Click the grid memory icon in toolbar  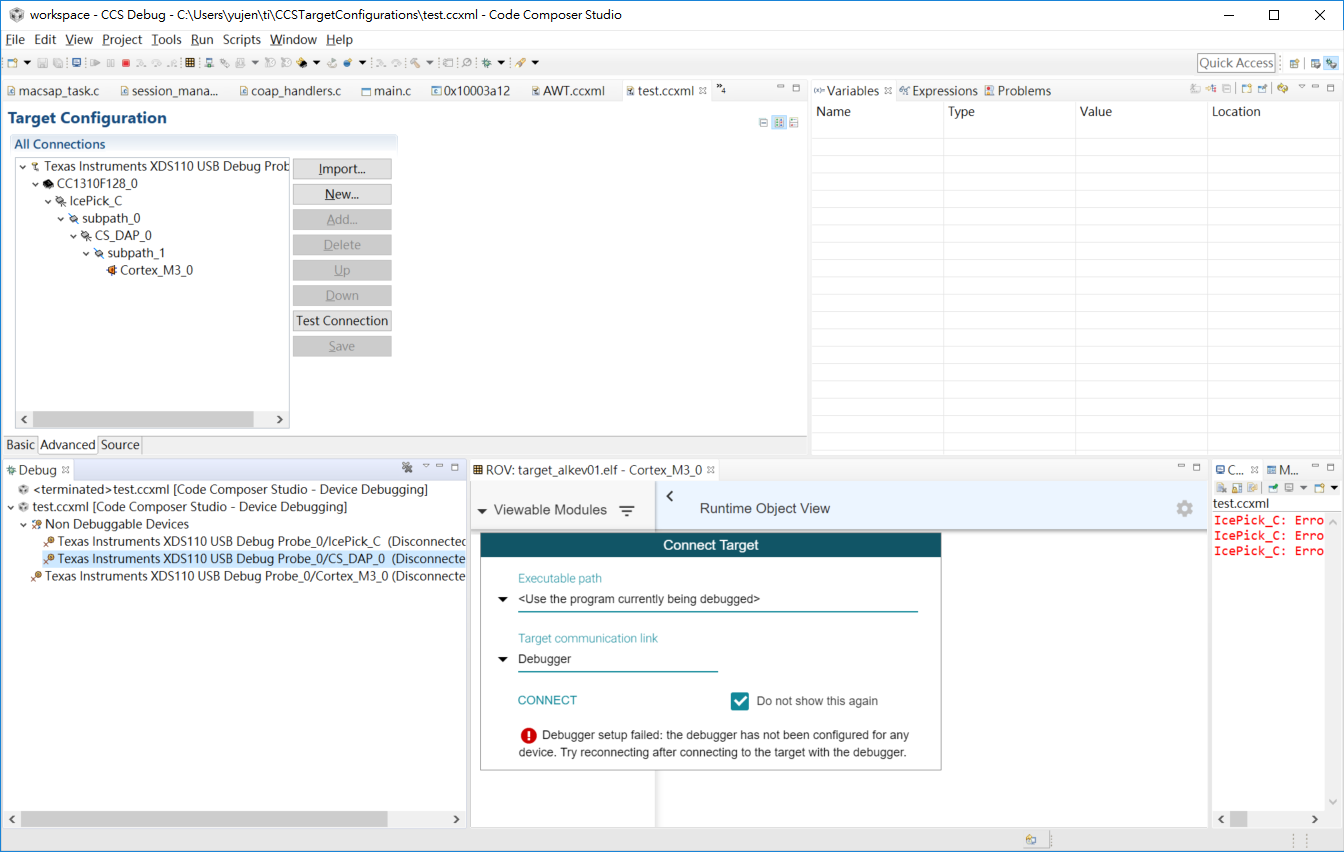190,63
